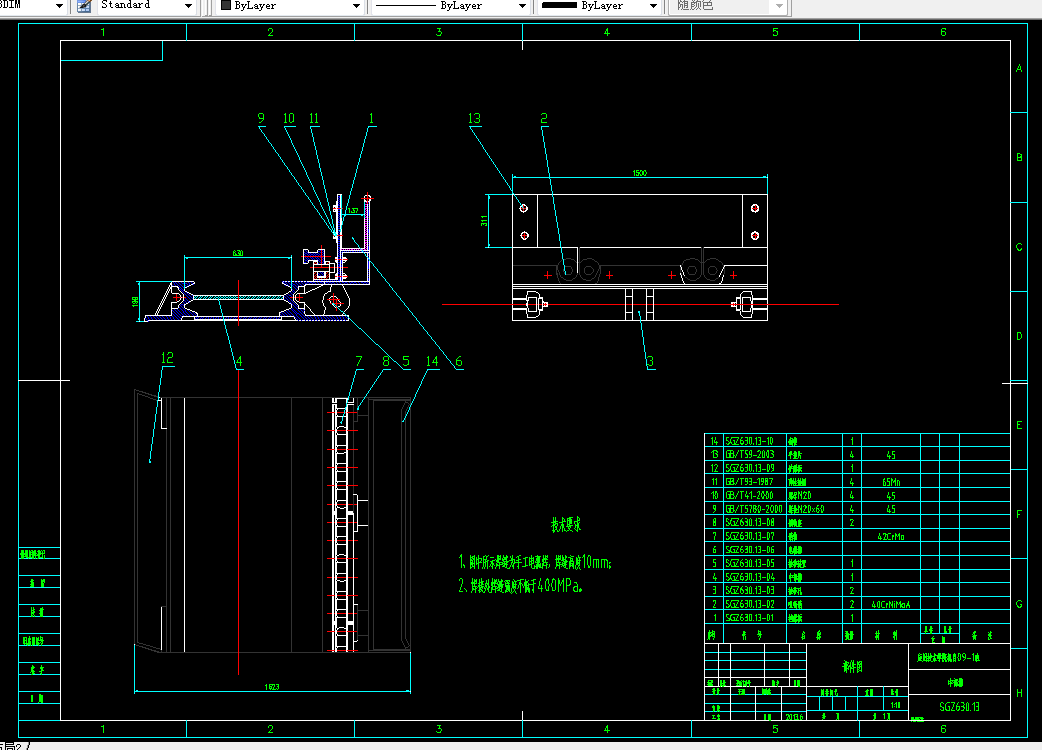
Task: Open the Text Style manager icon
Action: coord(84,6)
